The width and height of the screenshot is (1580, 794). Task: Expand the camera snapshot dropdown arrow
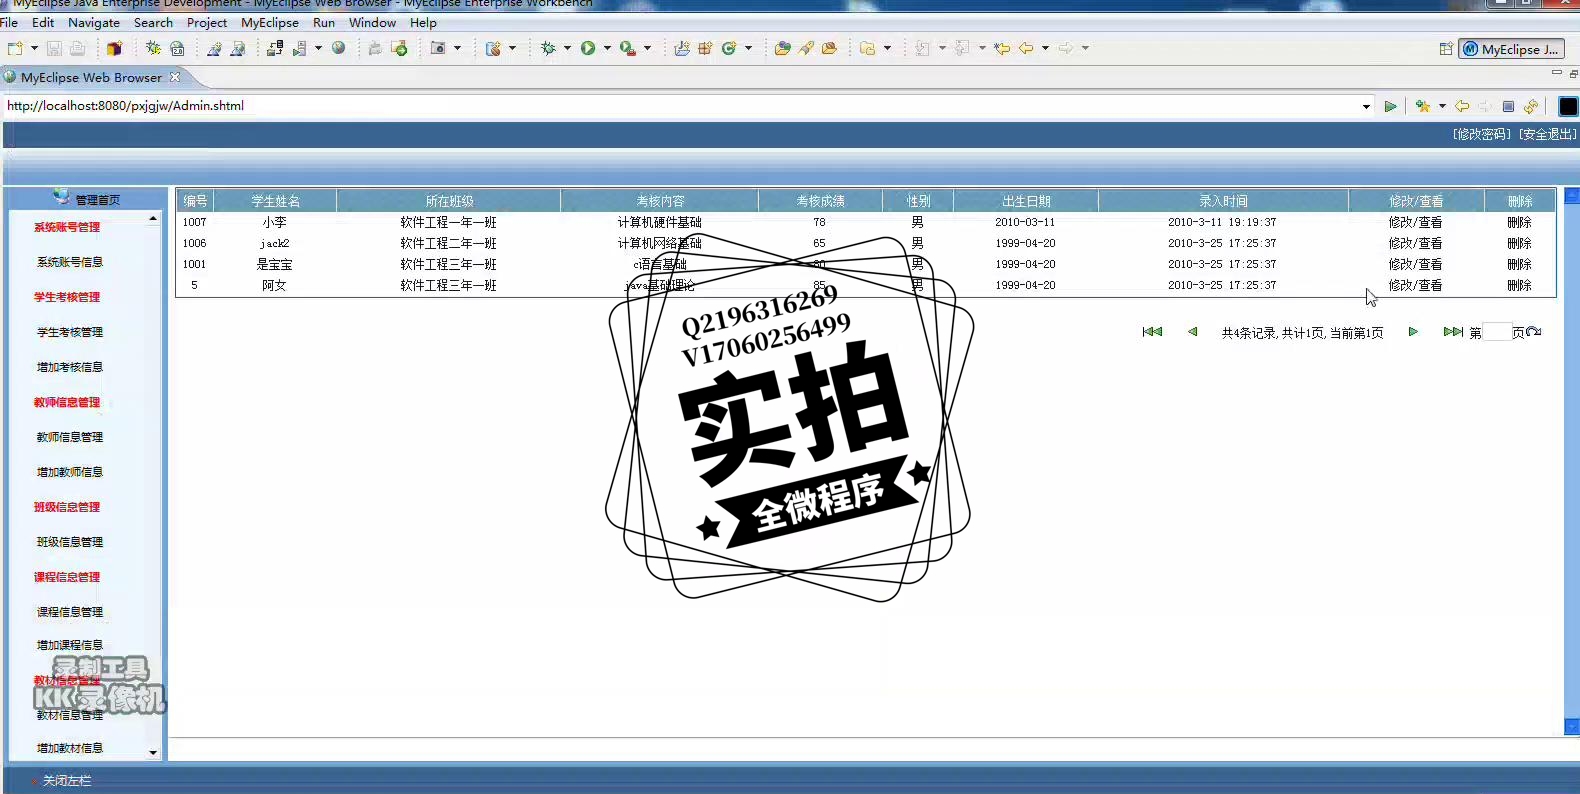pyautogui.click(x=457, y=48)
